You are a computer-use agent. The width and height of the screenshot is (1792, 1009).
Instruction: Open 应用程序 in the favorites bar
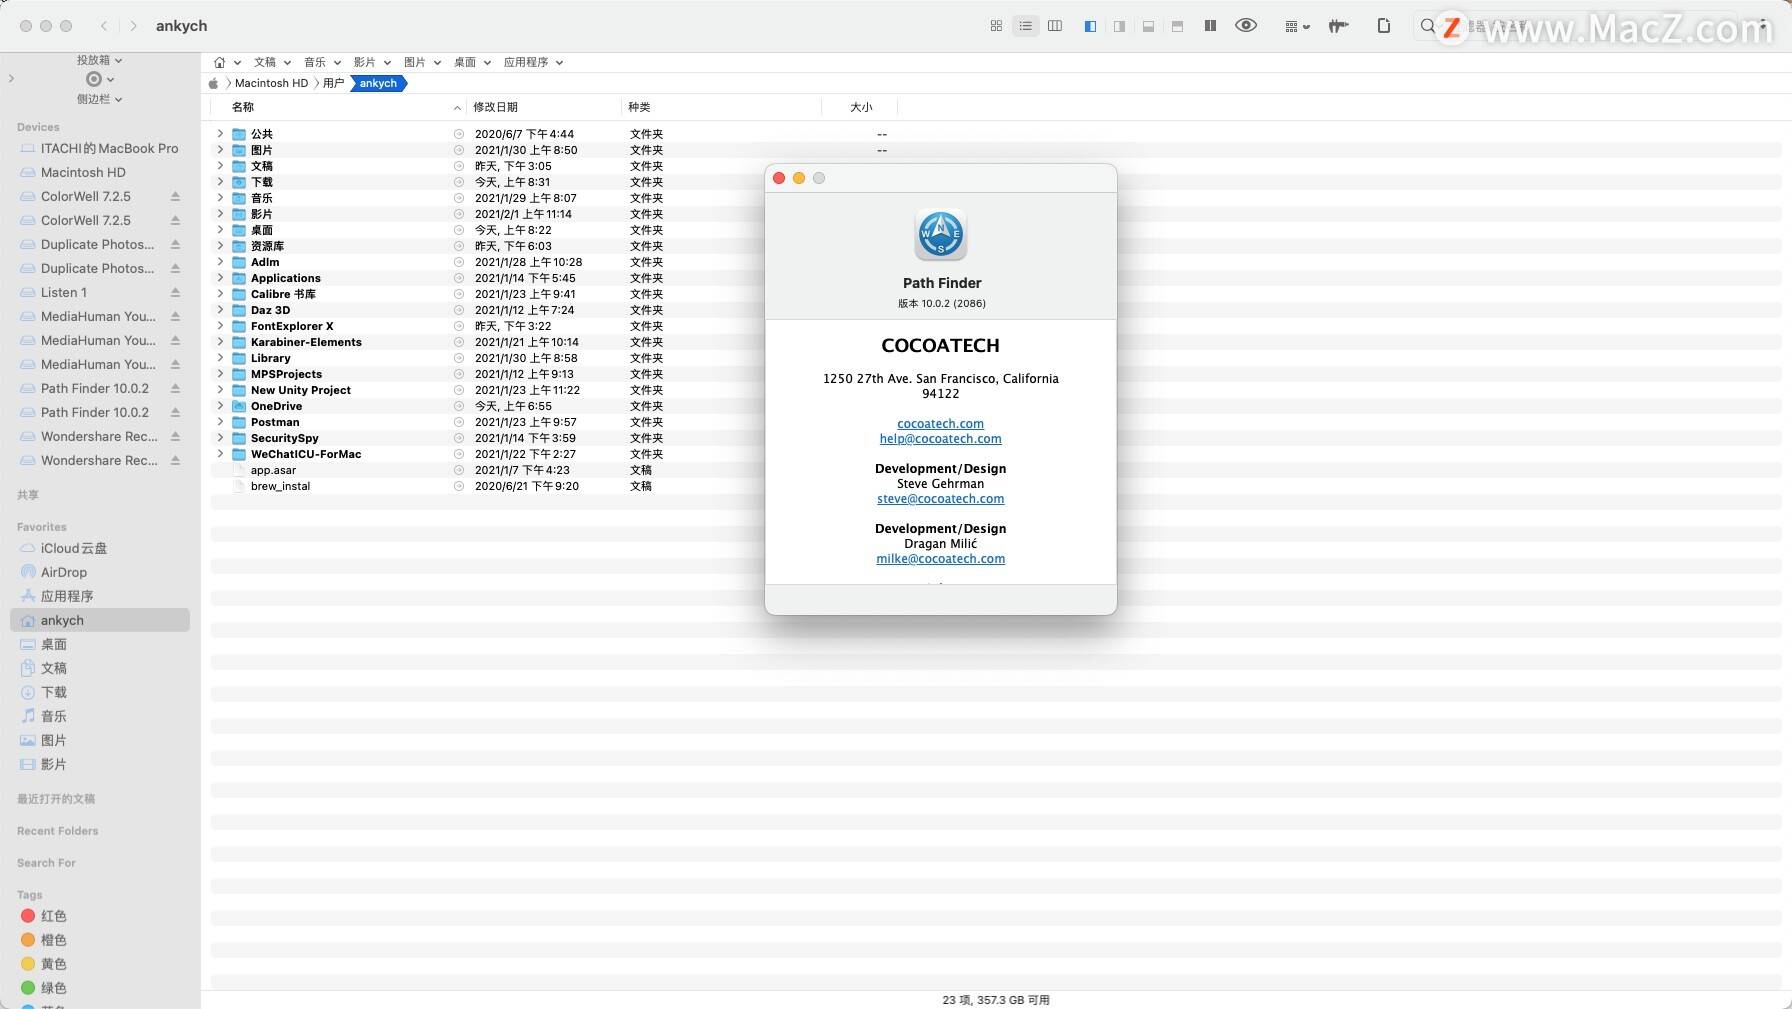526,62
